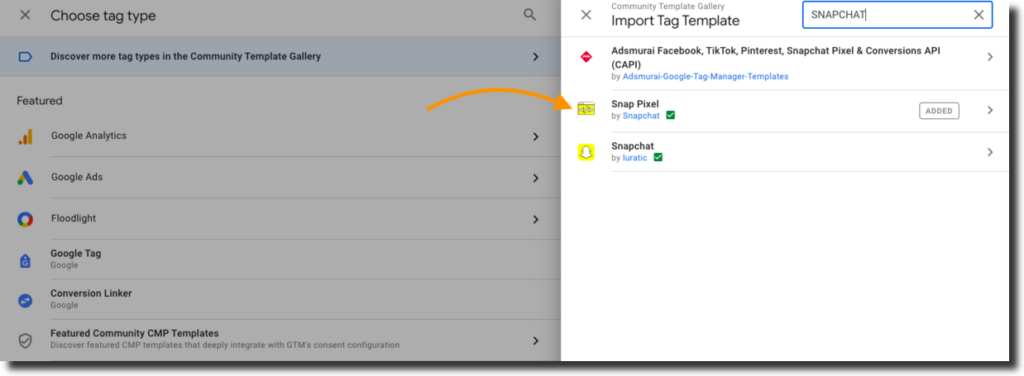1024x376 pixels.
Task: Expand Google Analytics row chevron
Action: coord(536,137)
